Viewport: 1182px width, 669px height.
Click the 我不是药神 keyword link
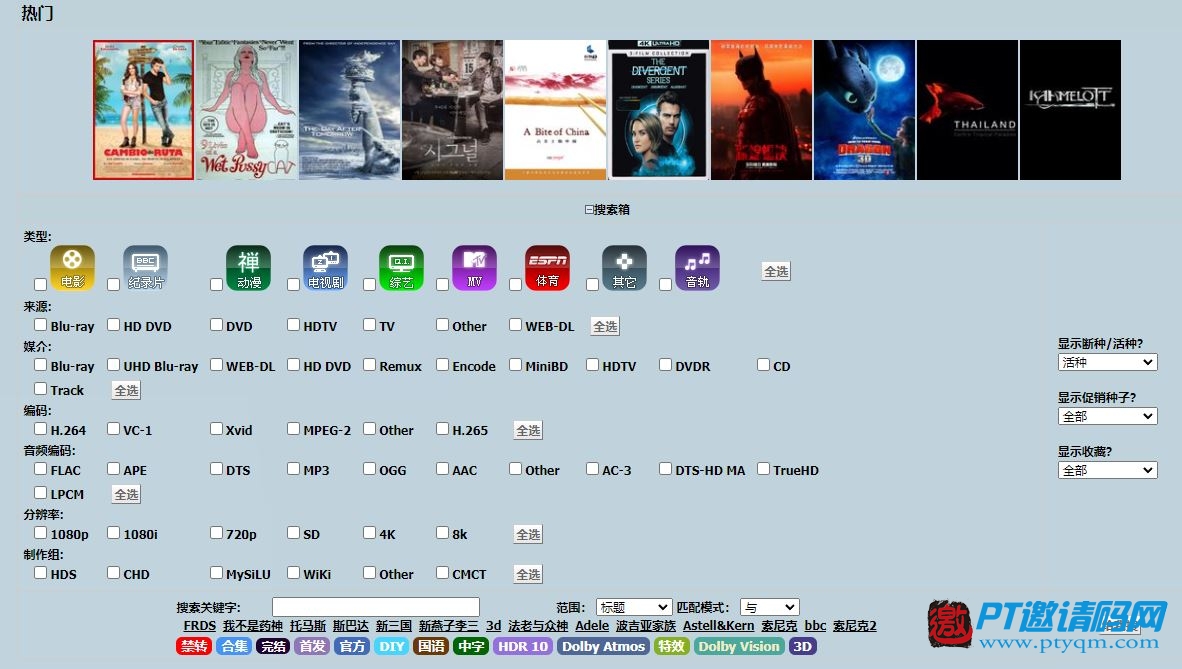tap(253, 626)
